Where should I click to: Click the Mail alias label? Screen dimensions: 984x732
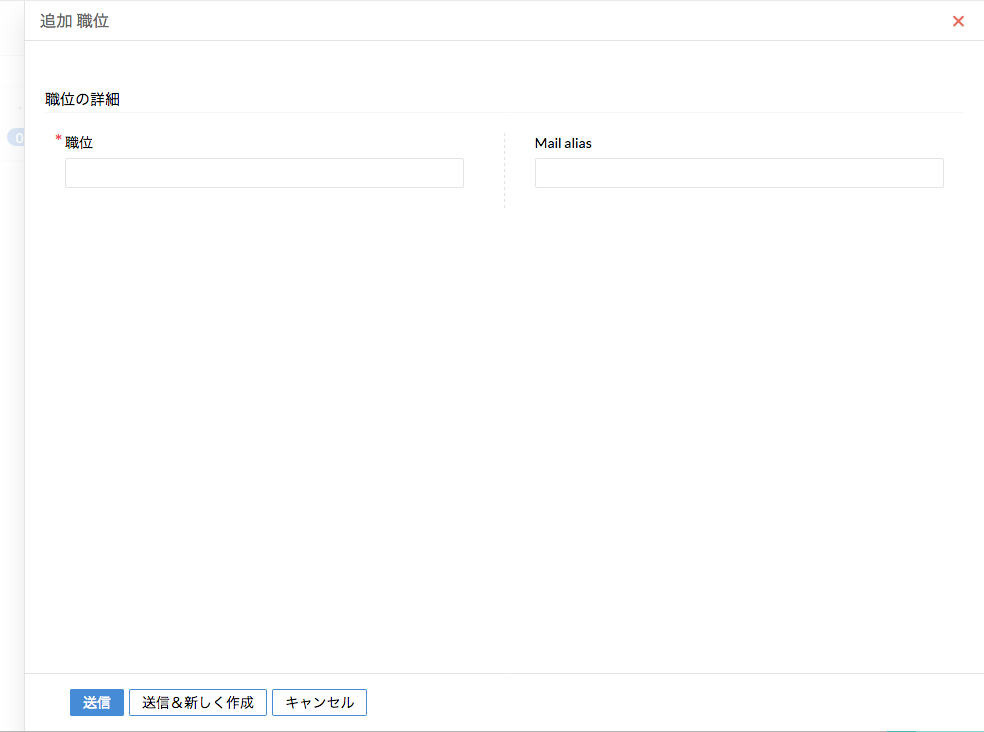click(x=563, y=143)
